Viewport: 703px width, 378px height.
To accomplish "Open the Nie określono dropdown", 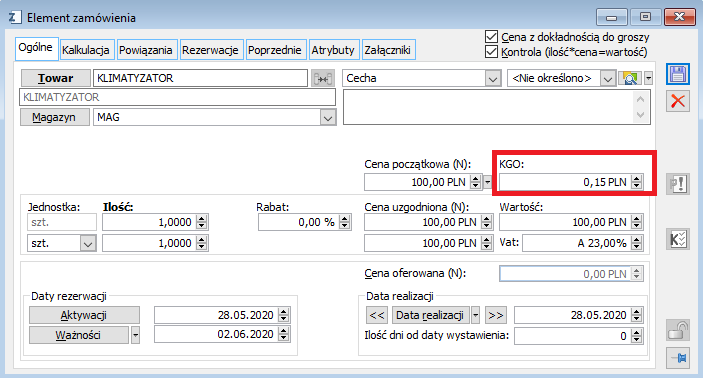I will (608, 79).
